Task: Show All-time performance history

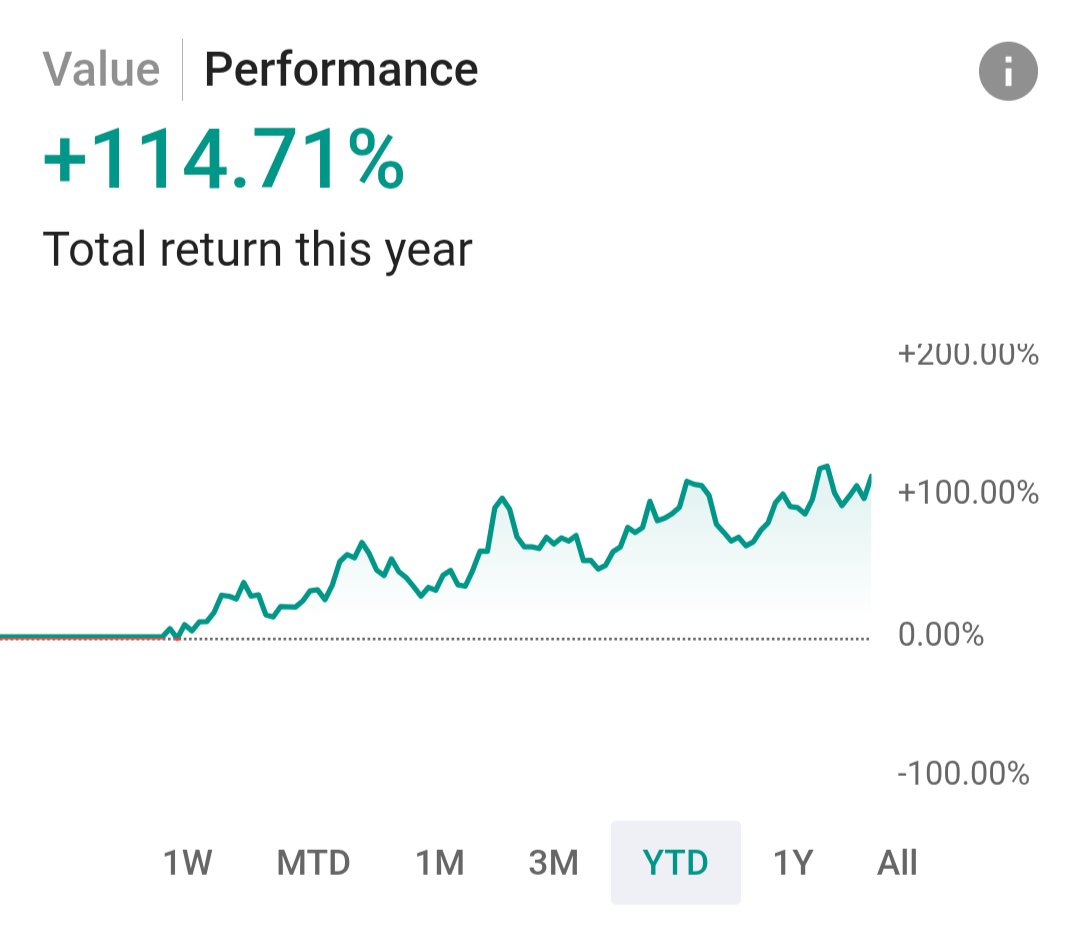Action: pyautogui.click(x=897, y=862)
